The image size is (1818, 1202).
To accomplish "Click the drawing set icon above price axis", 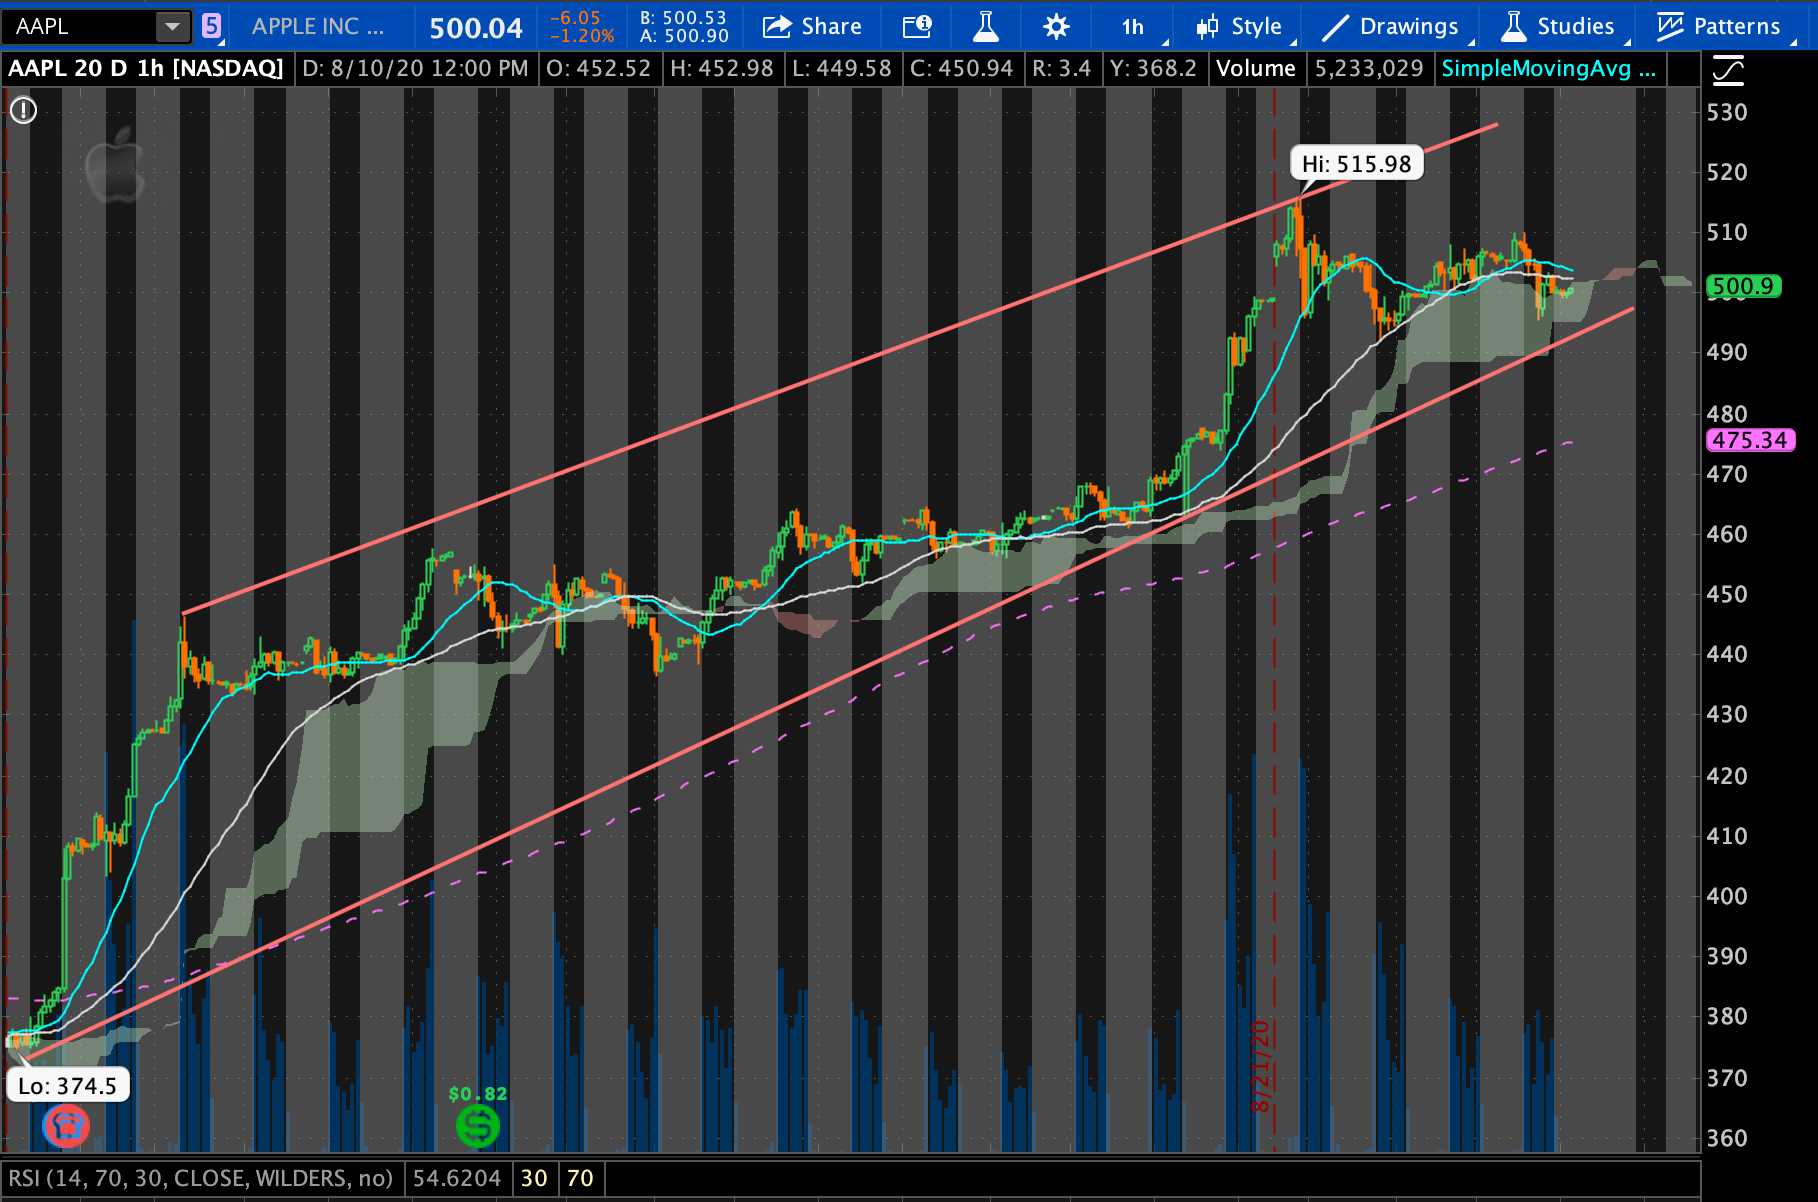I will point(1728,71).
